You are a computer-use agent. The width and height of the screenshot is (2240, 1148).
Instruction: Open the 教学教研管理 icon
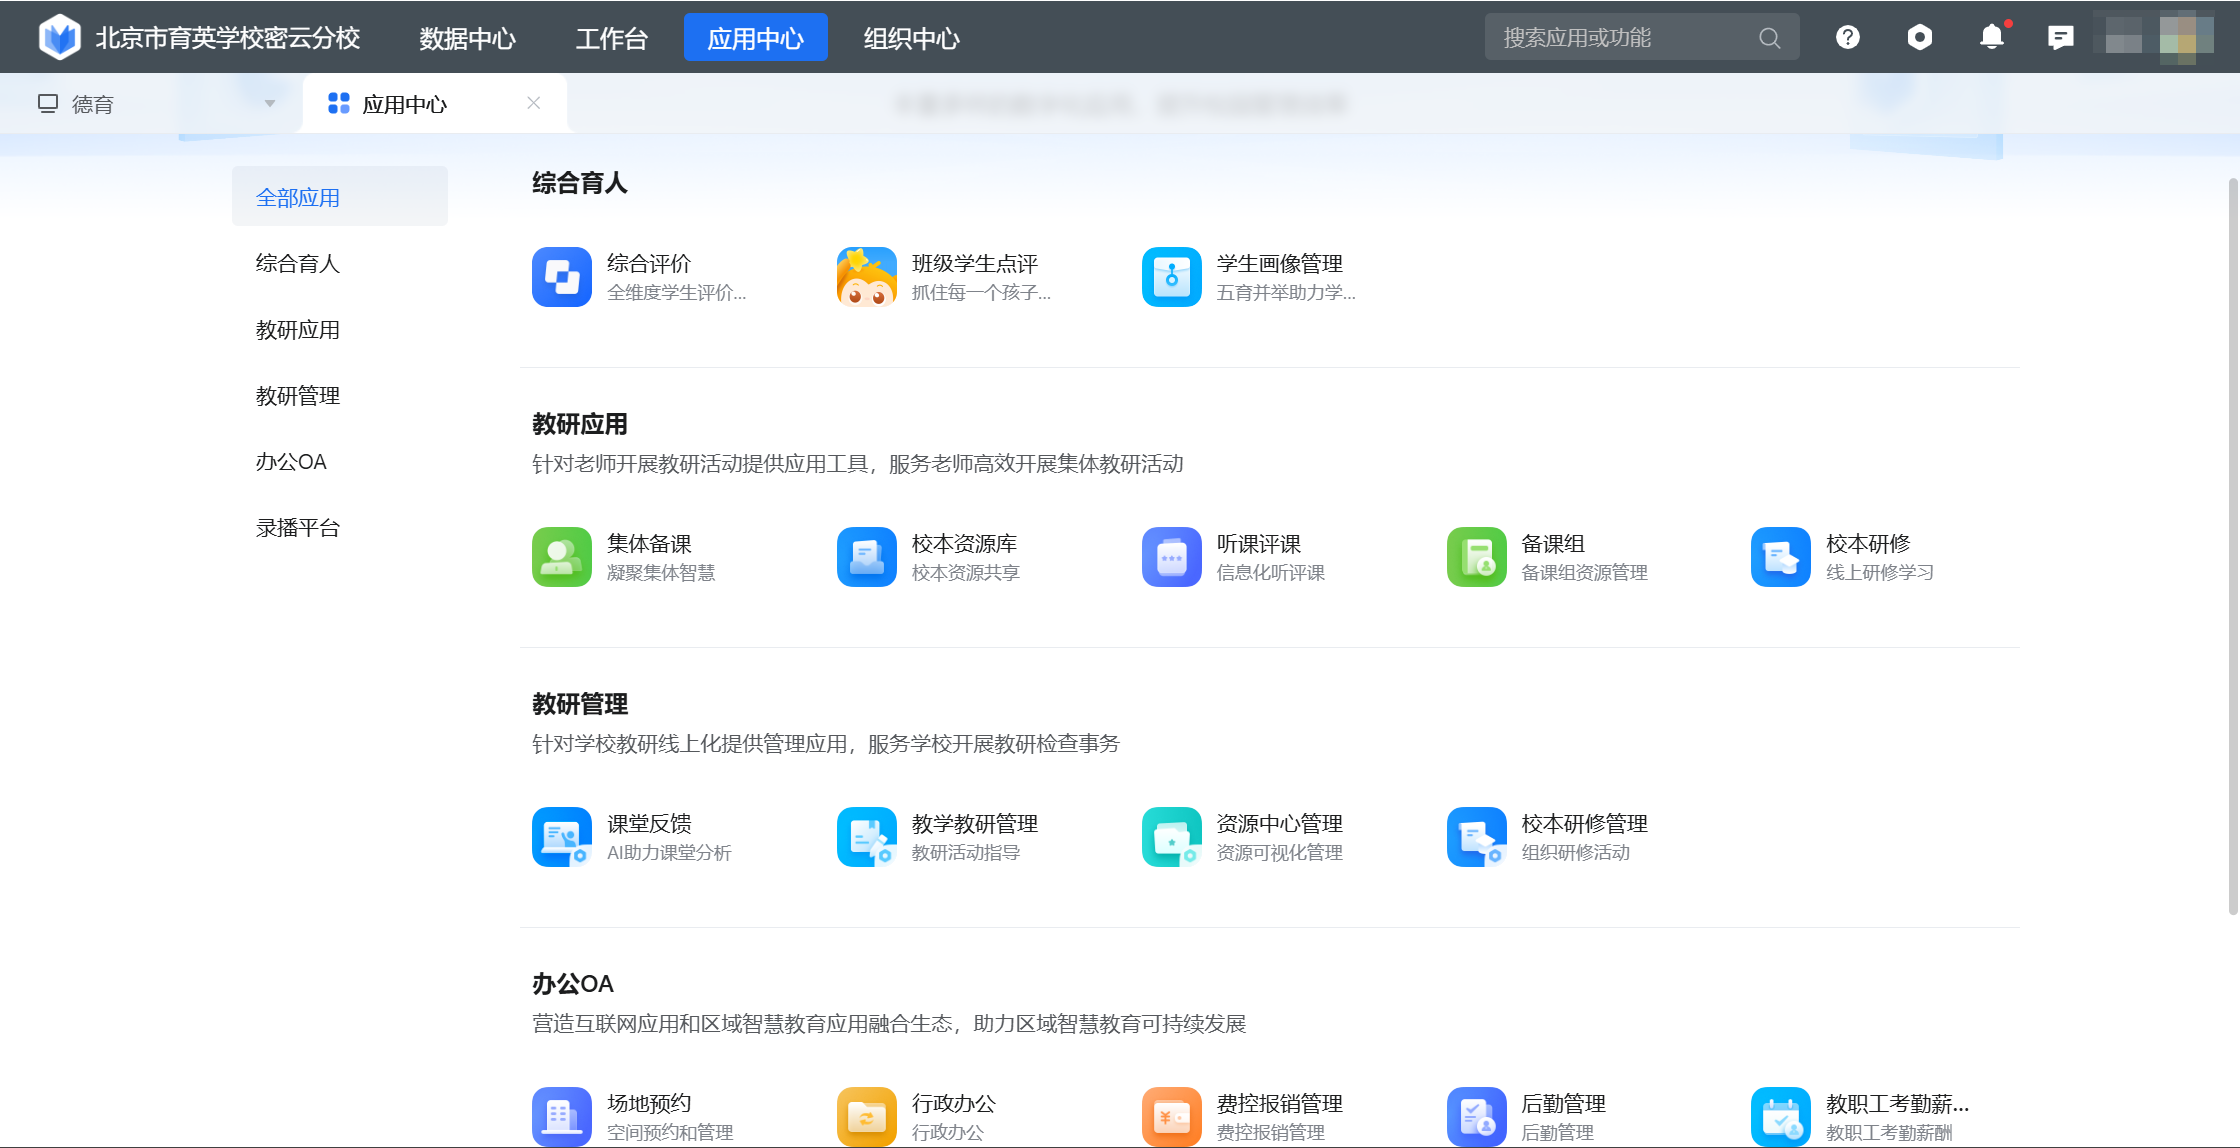(867, 837)
